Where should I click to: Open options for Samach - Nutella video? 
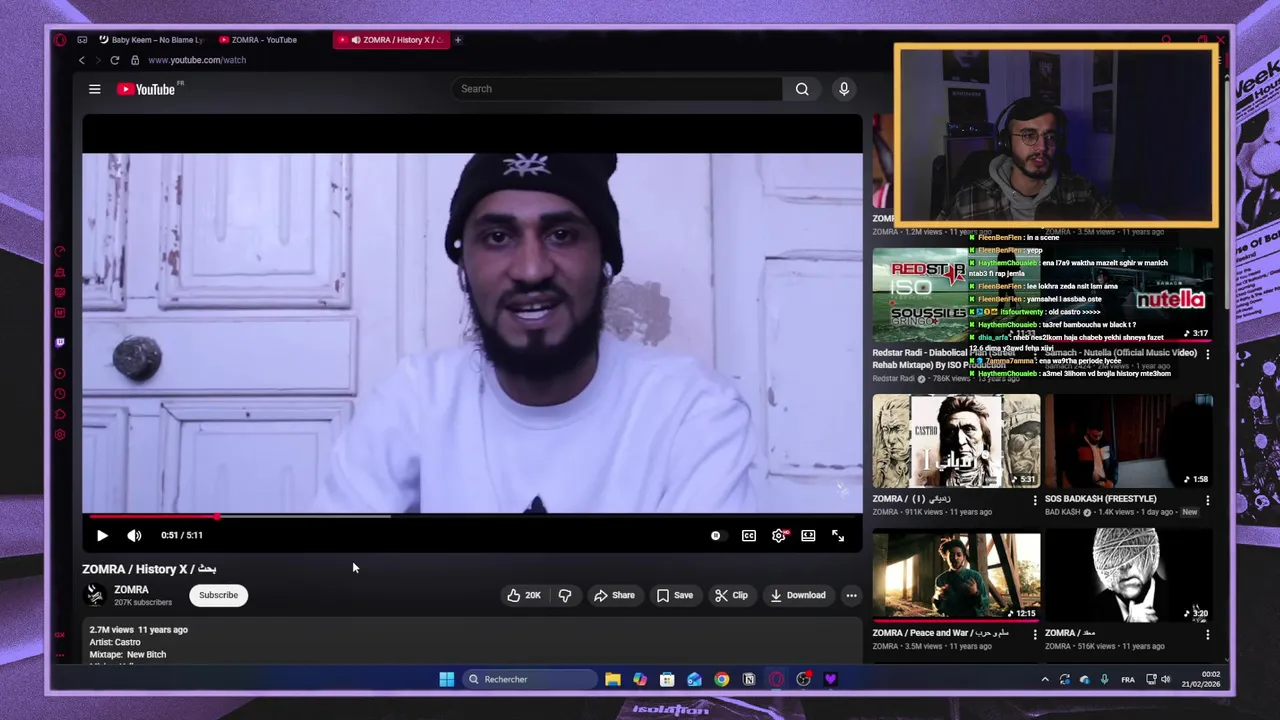(1207, 354)
